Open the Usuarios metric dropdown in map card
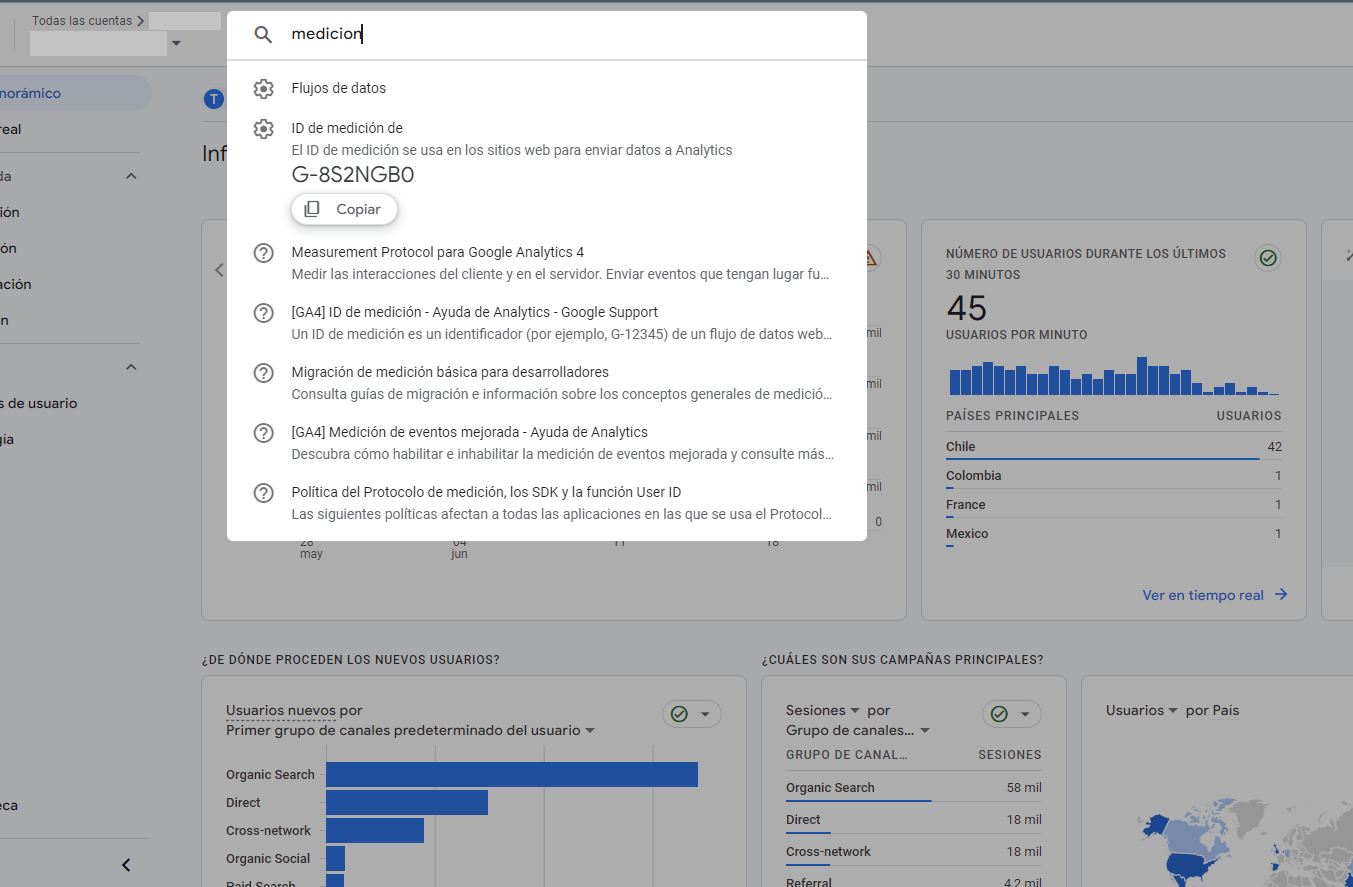This screenshot has width=1353, height=887. [1172, 711]
